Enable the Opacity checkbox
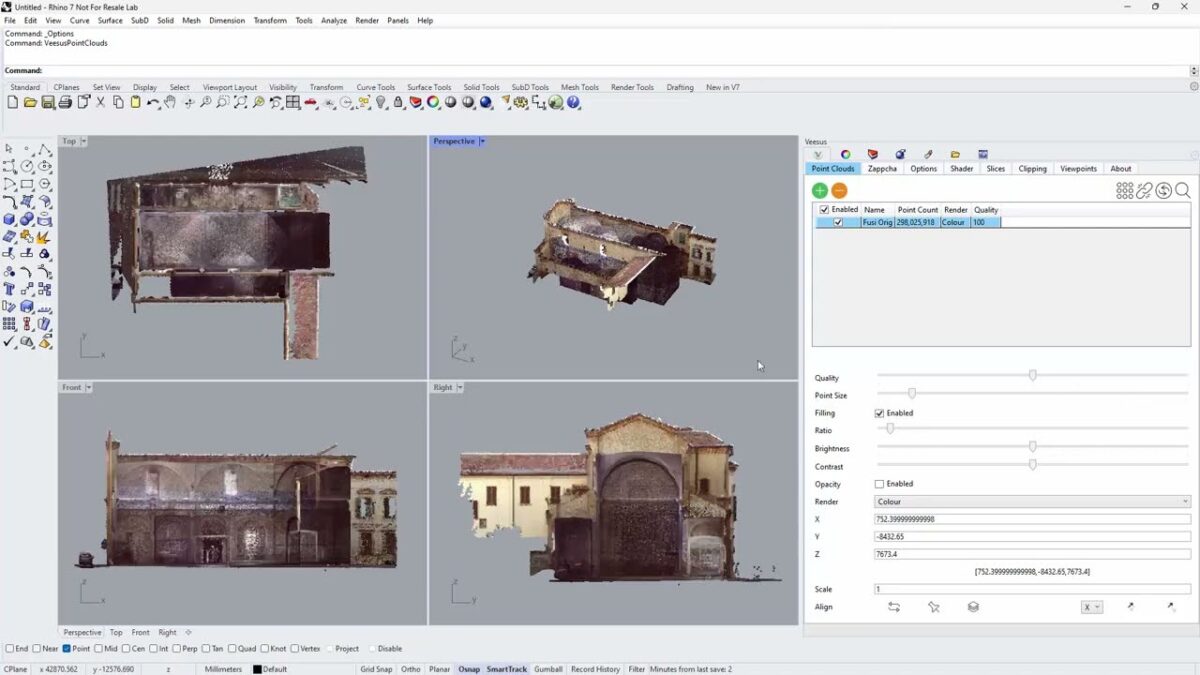The width and height of the screenshot is (1200, 675). point(879,484)
